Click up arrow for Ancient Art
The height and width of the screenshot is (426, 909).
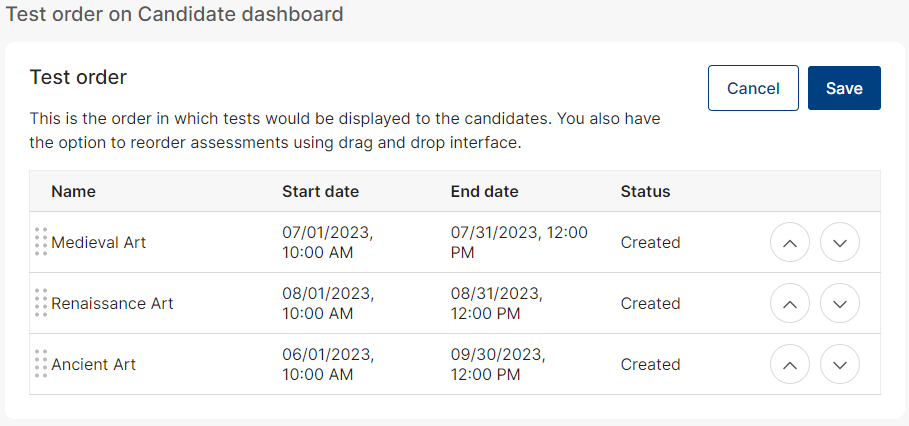(790, 364)
